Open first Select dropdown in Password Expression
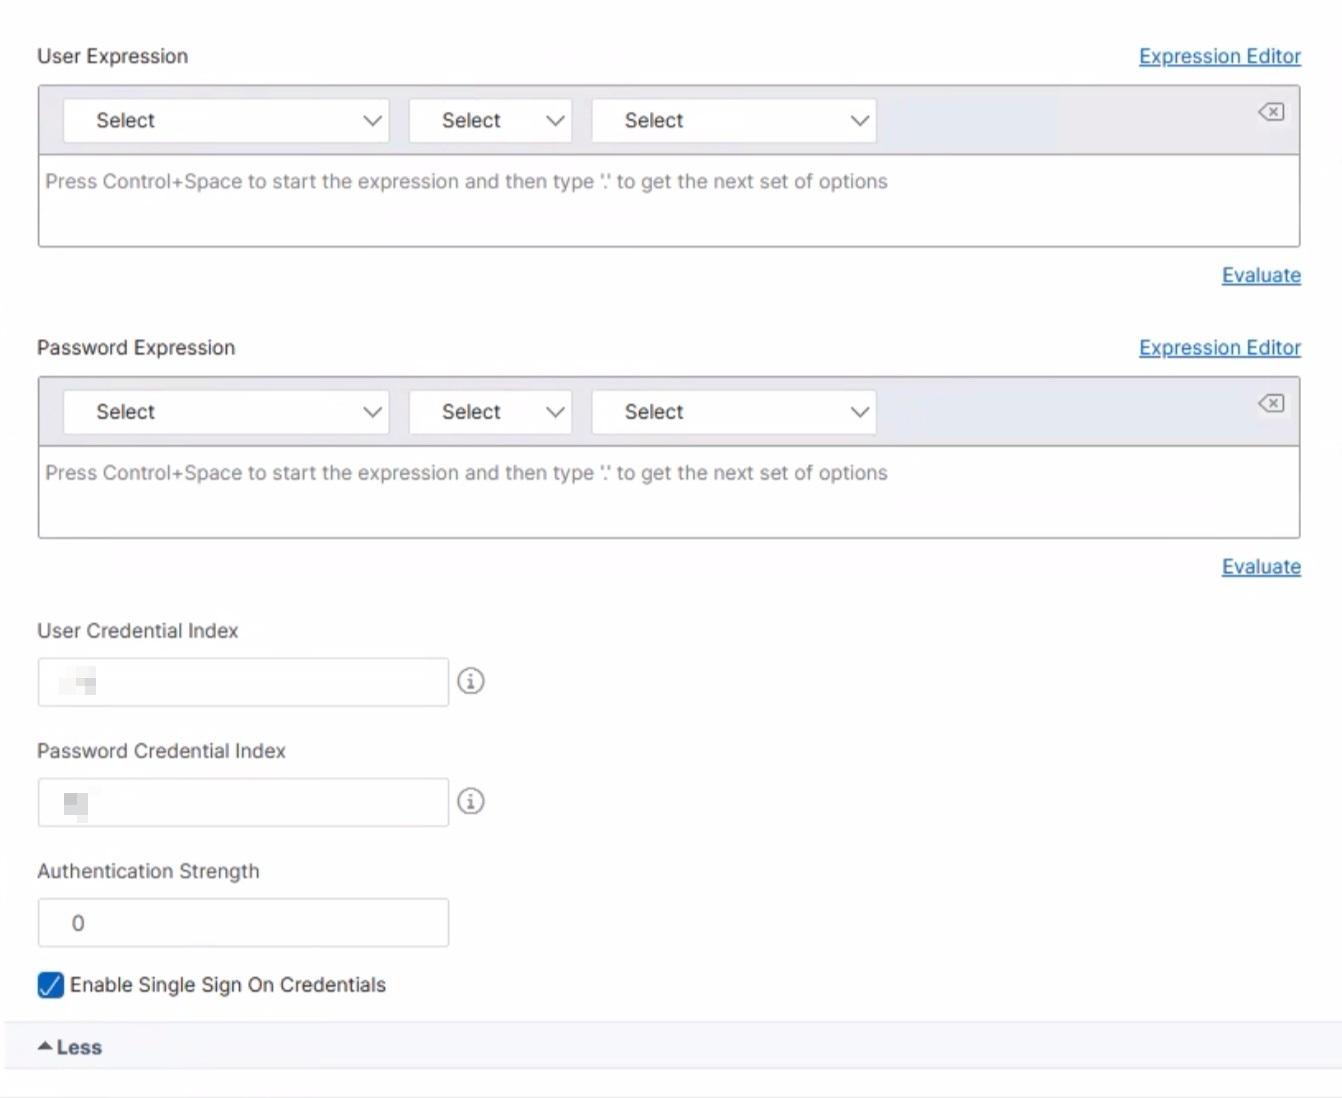This screenshot has height=1098, width=1342. pos(226,412)
